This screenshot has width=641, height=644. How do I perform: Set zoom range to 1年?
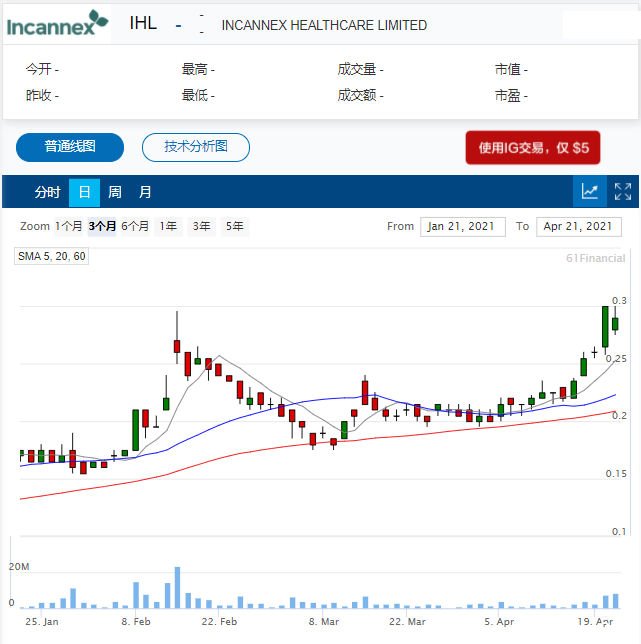[168, 226]
